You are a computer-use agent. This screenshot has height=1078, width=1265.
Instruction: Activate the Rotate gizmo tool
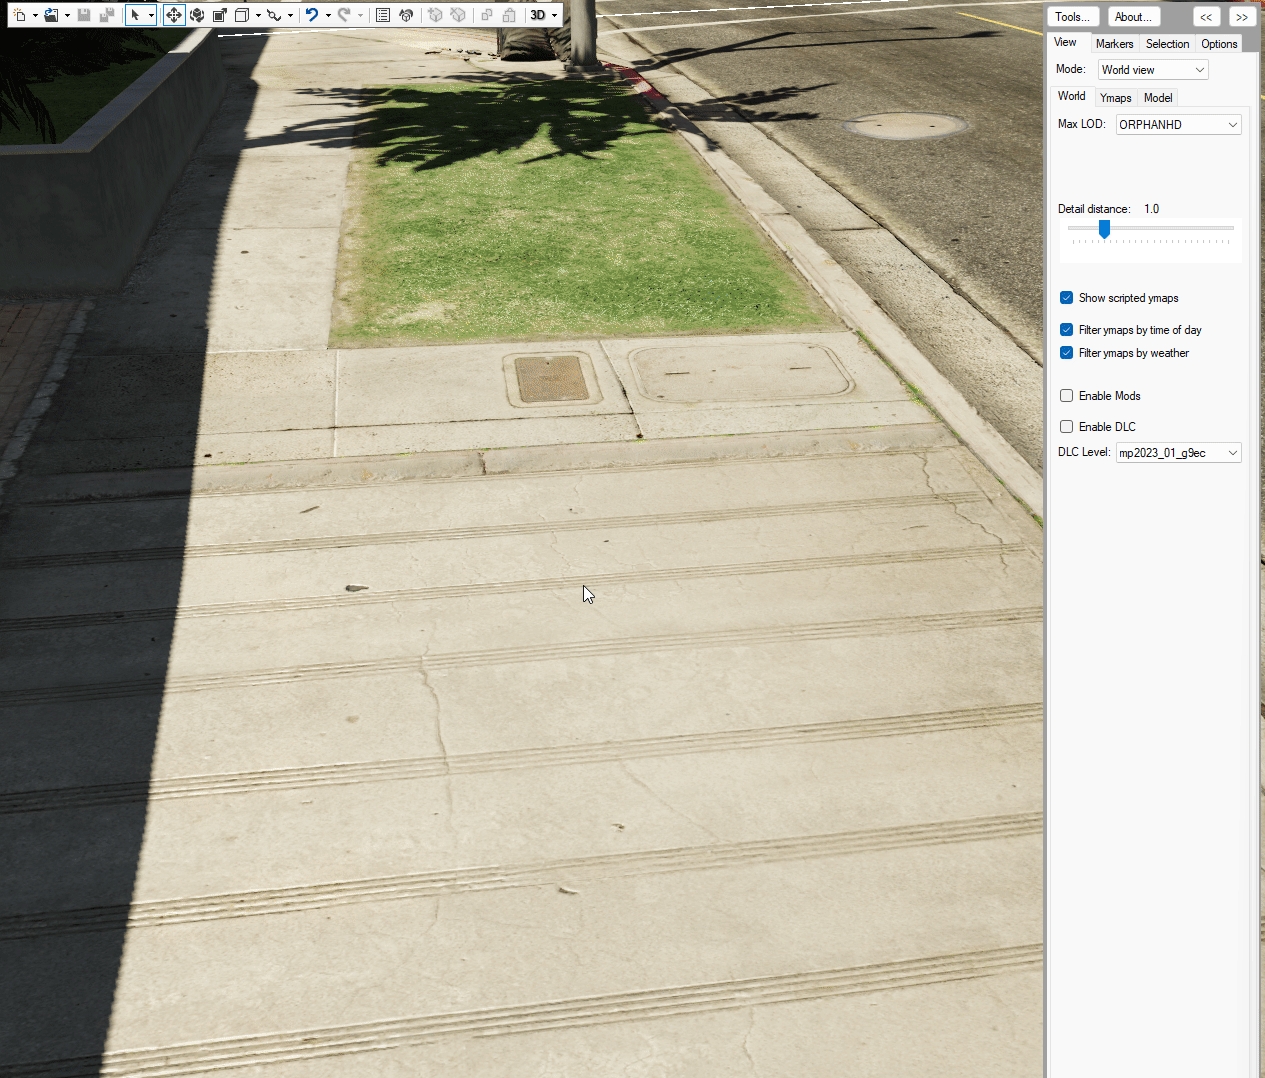197,15
